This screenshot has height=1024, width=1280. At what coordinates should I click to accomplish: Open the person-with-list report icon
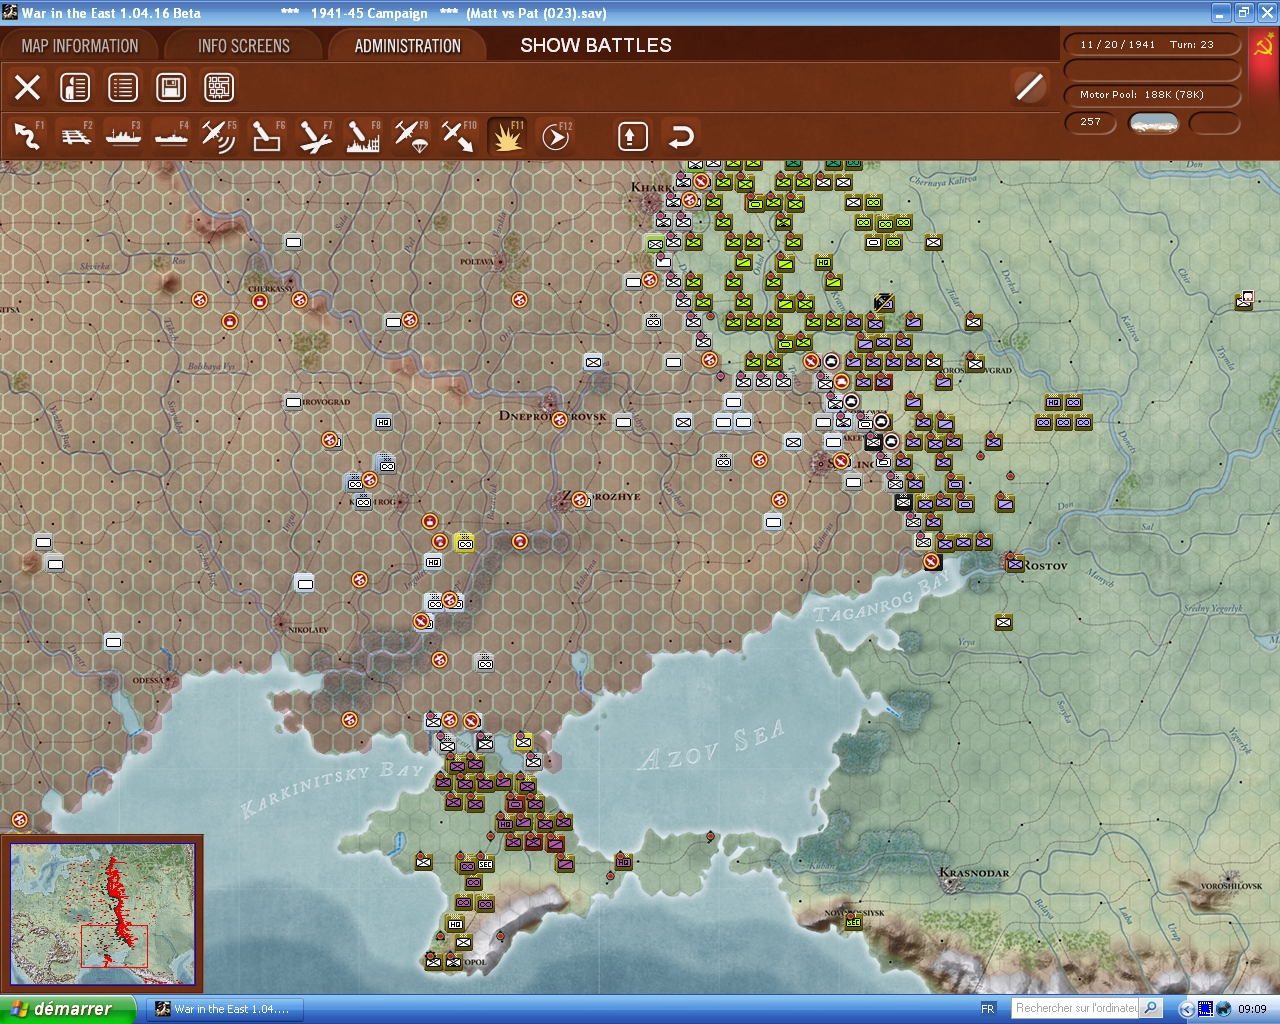75,87
